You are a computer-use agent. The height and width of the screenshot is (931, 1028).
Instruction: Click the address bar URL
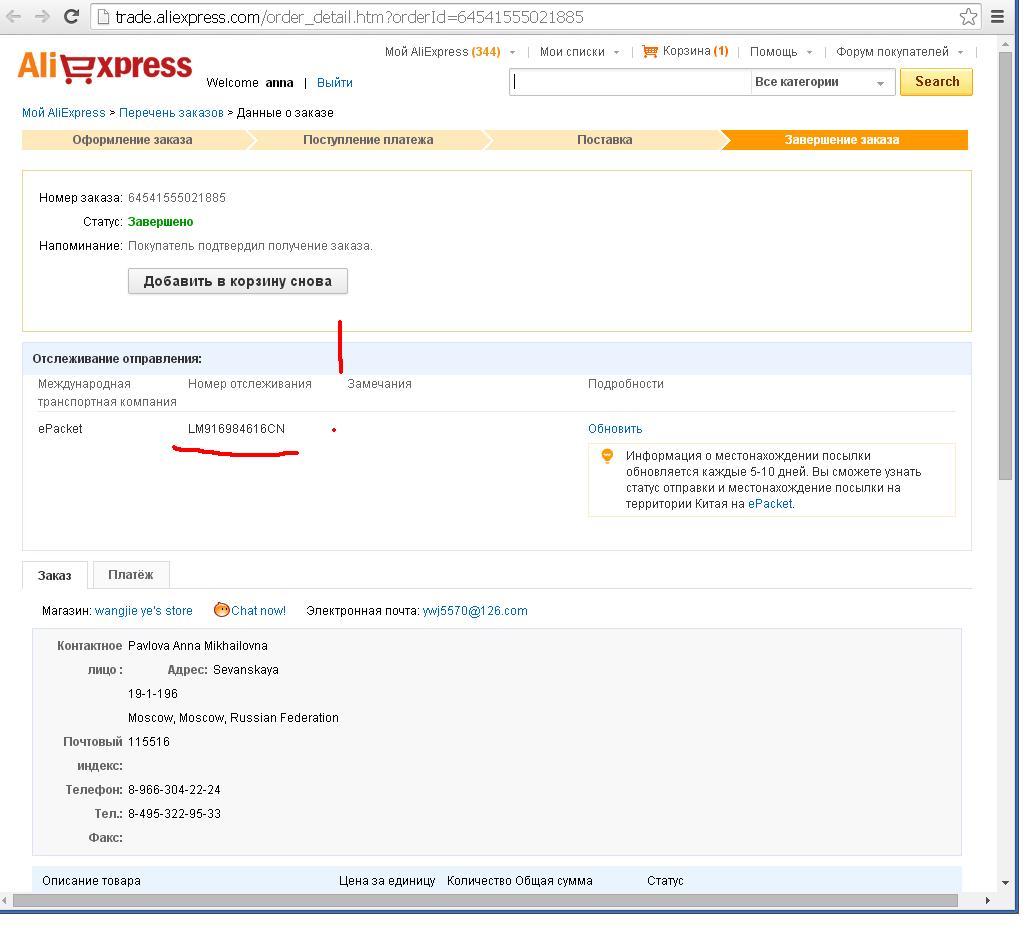pyautogui.click(x=349, y=17)
